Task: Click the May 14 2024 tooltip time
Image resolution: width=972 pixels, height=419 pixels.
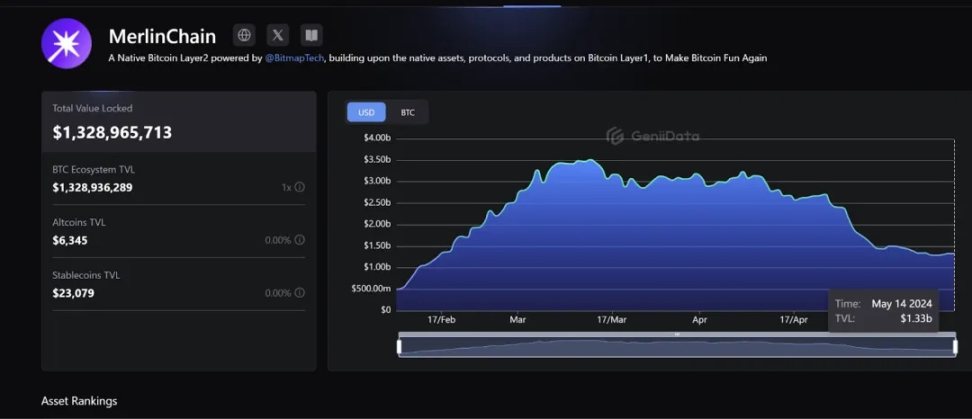Action: 902,304
